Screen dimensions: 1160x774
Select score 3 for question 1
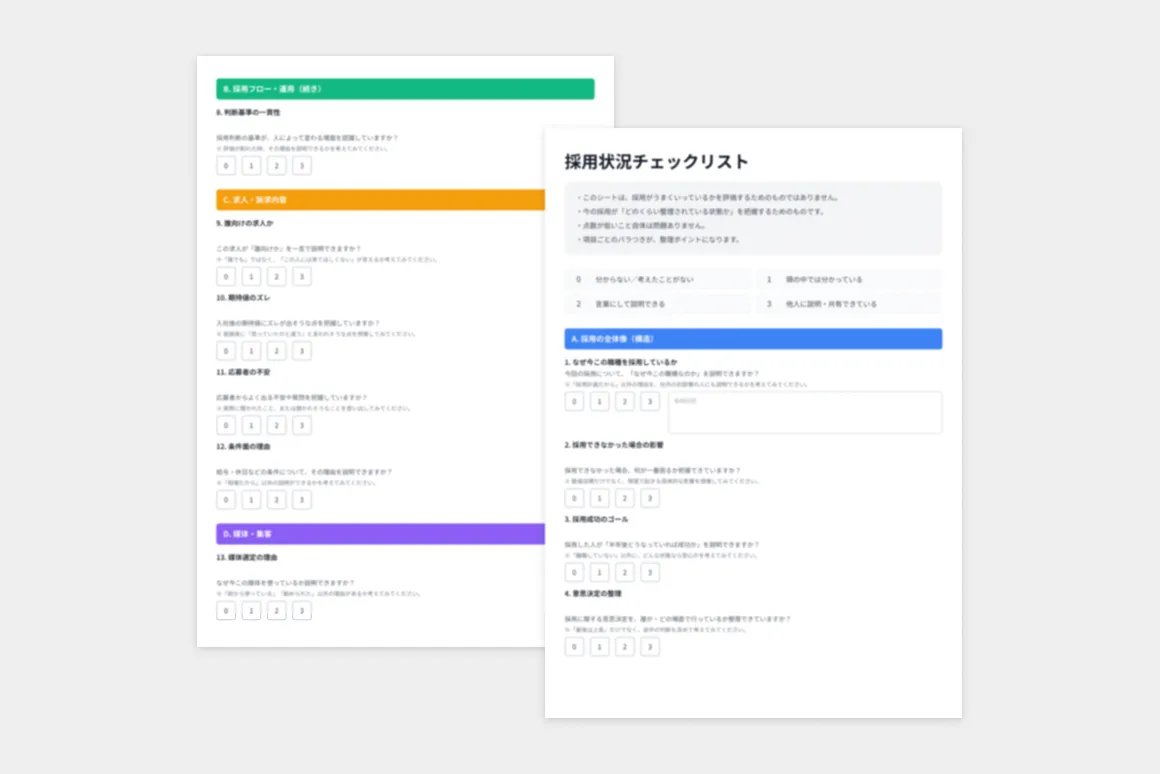650,401
